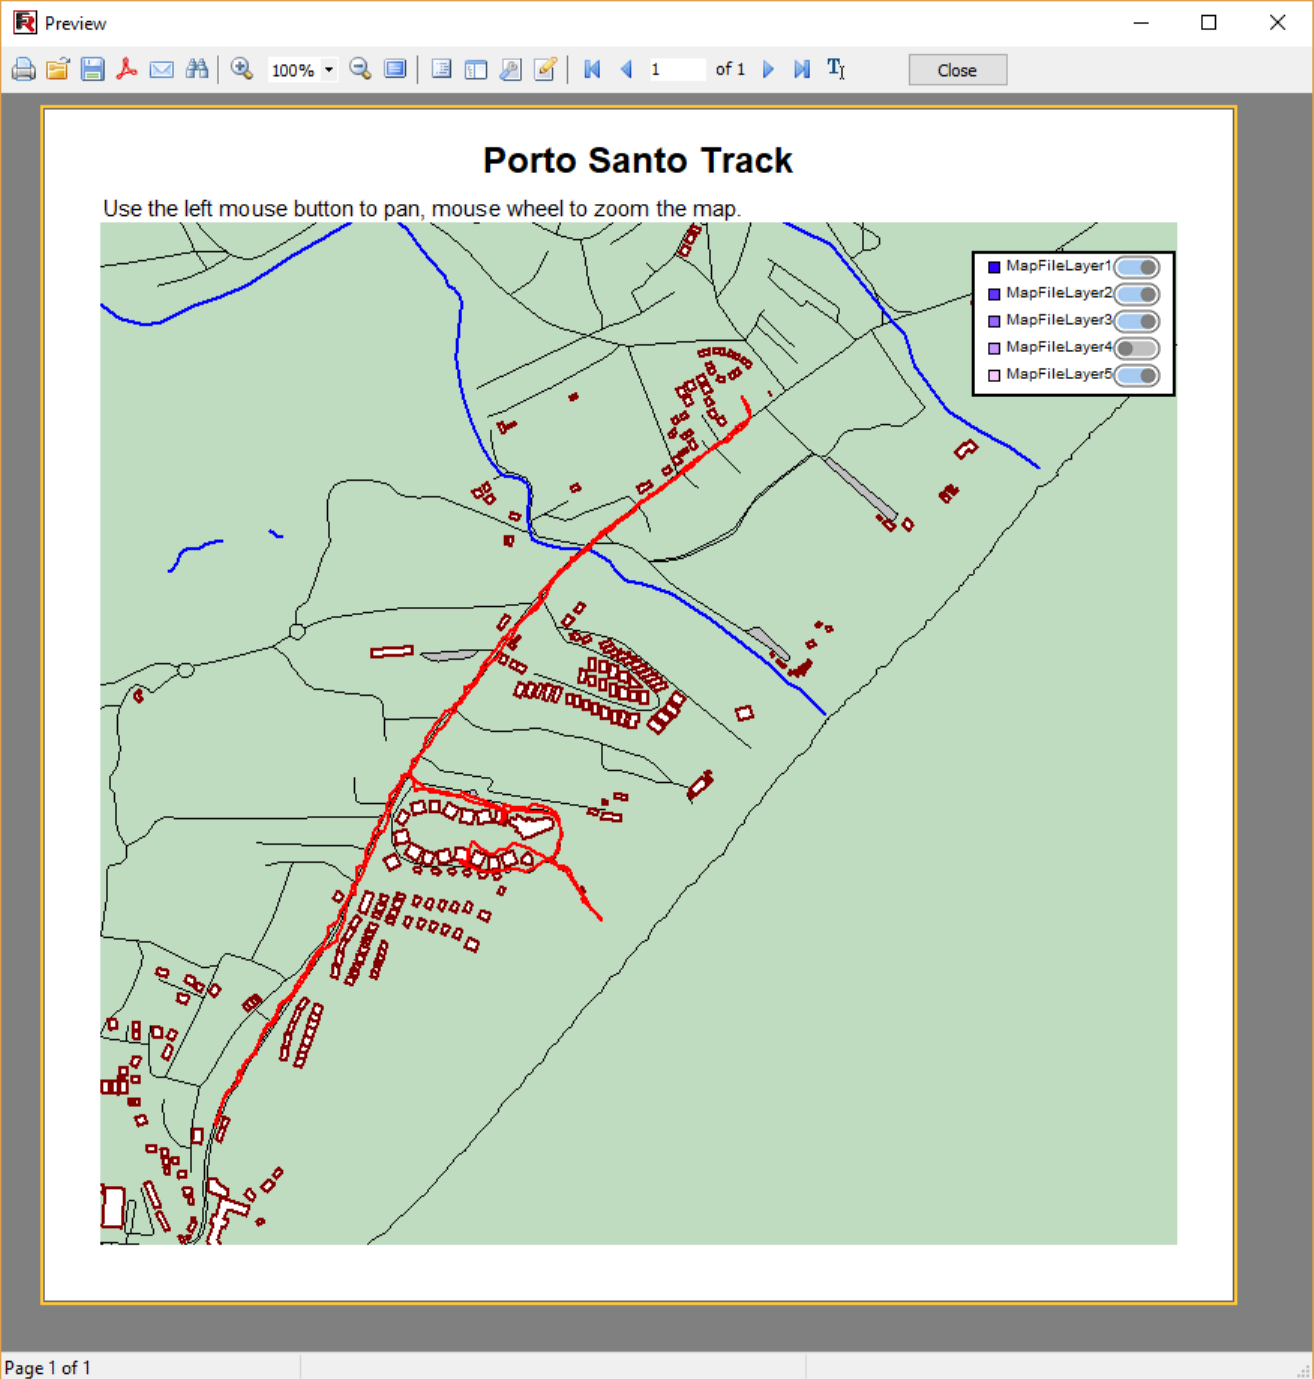Viewport: 1314px width, 1379px height.
Task: Save the report using floppy disk icon
Action: click(92, 70)
